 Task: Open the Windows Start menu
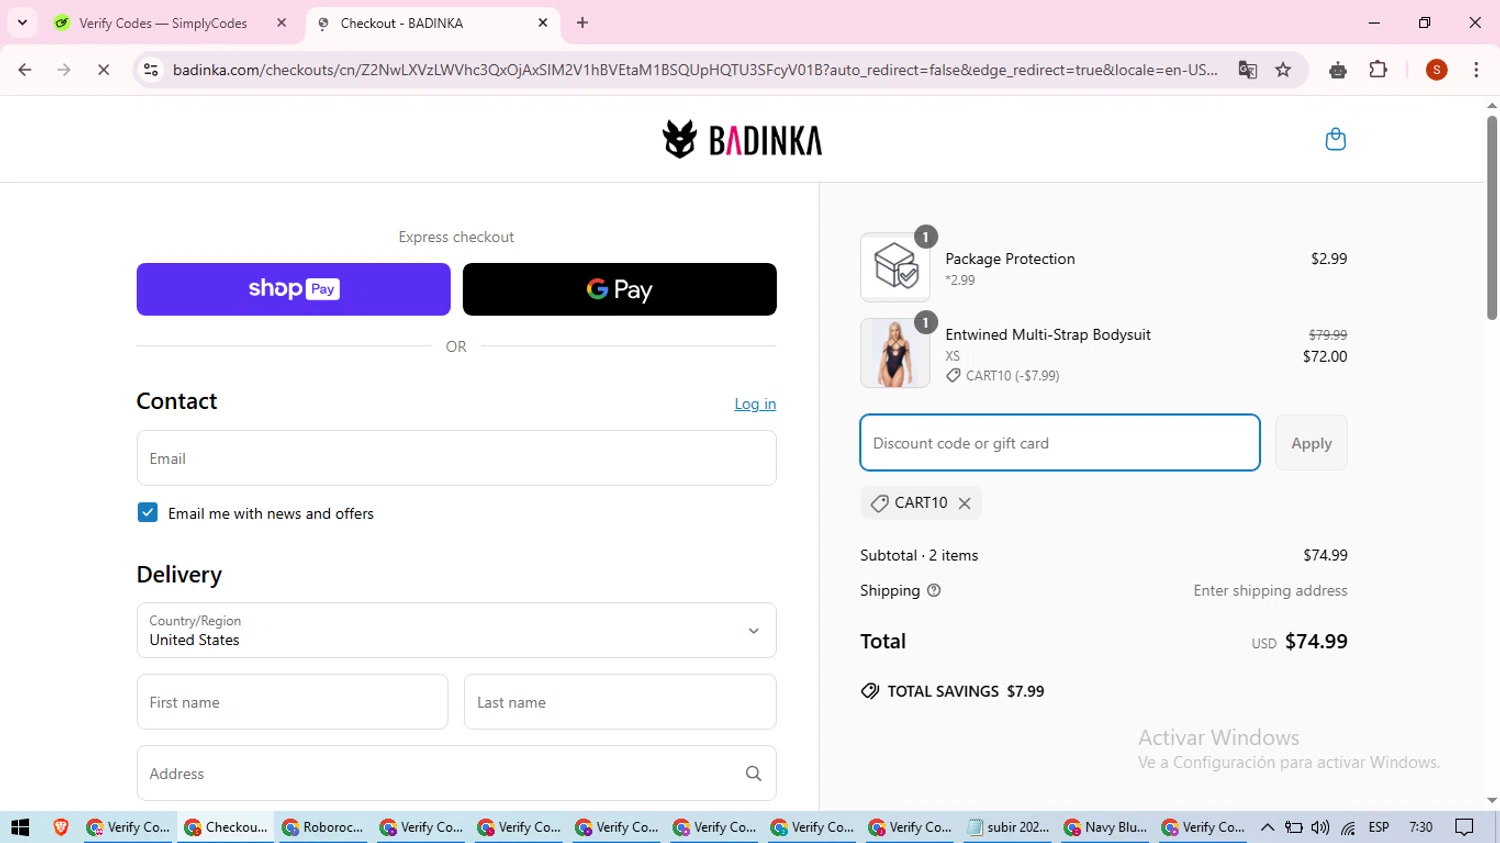point(20,827)
